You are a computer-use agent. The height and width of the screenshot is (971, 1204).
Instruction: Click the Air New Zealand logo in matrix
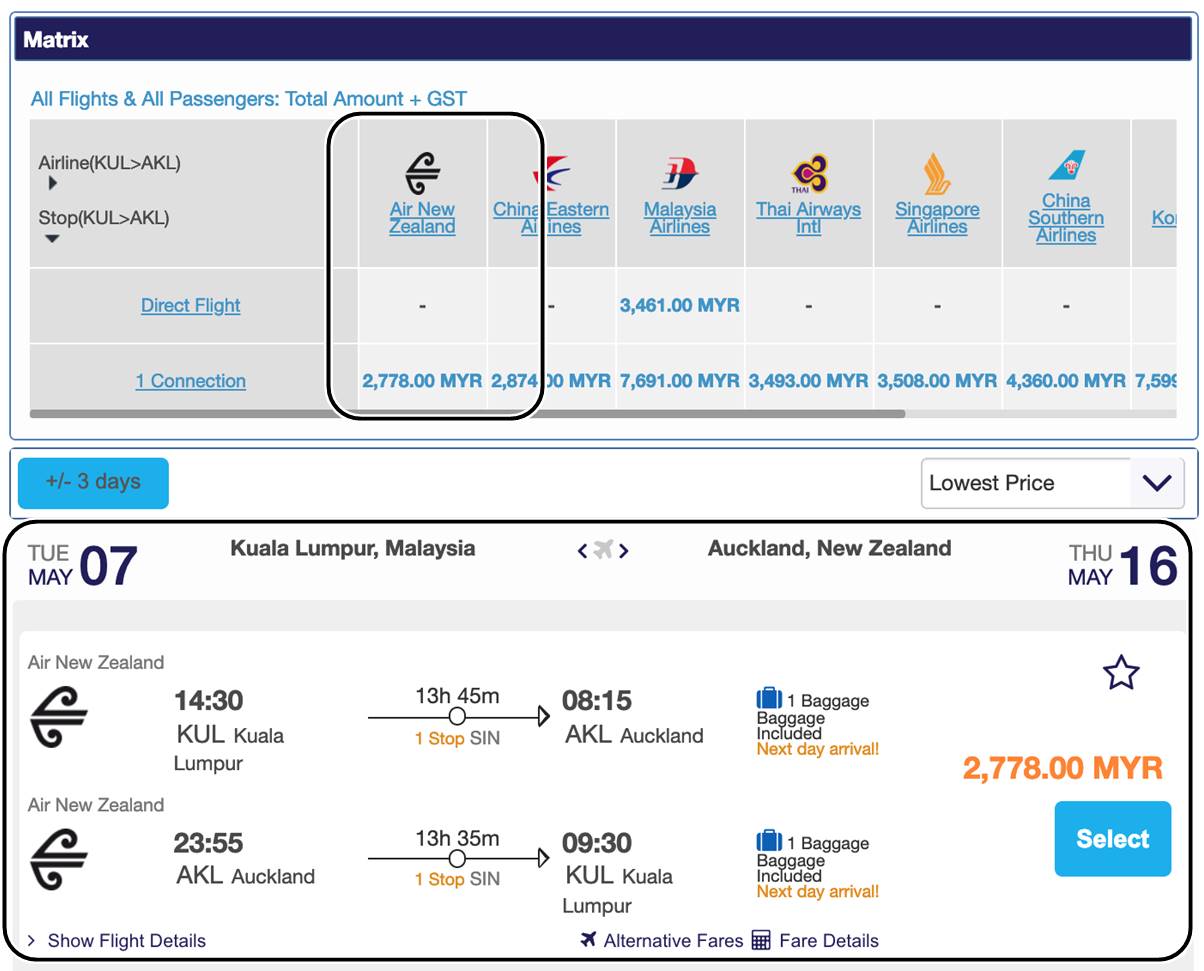pos(422,174)
